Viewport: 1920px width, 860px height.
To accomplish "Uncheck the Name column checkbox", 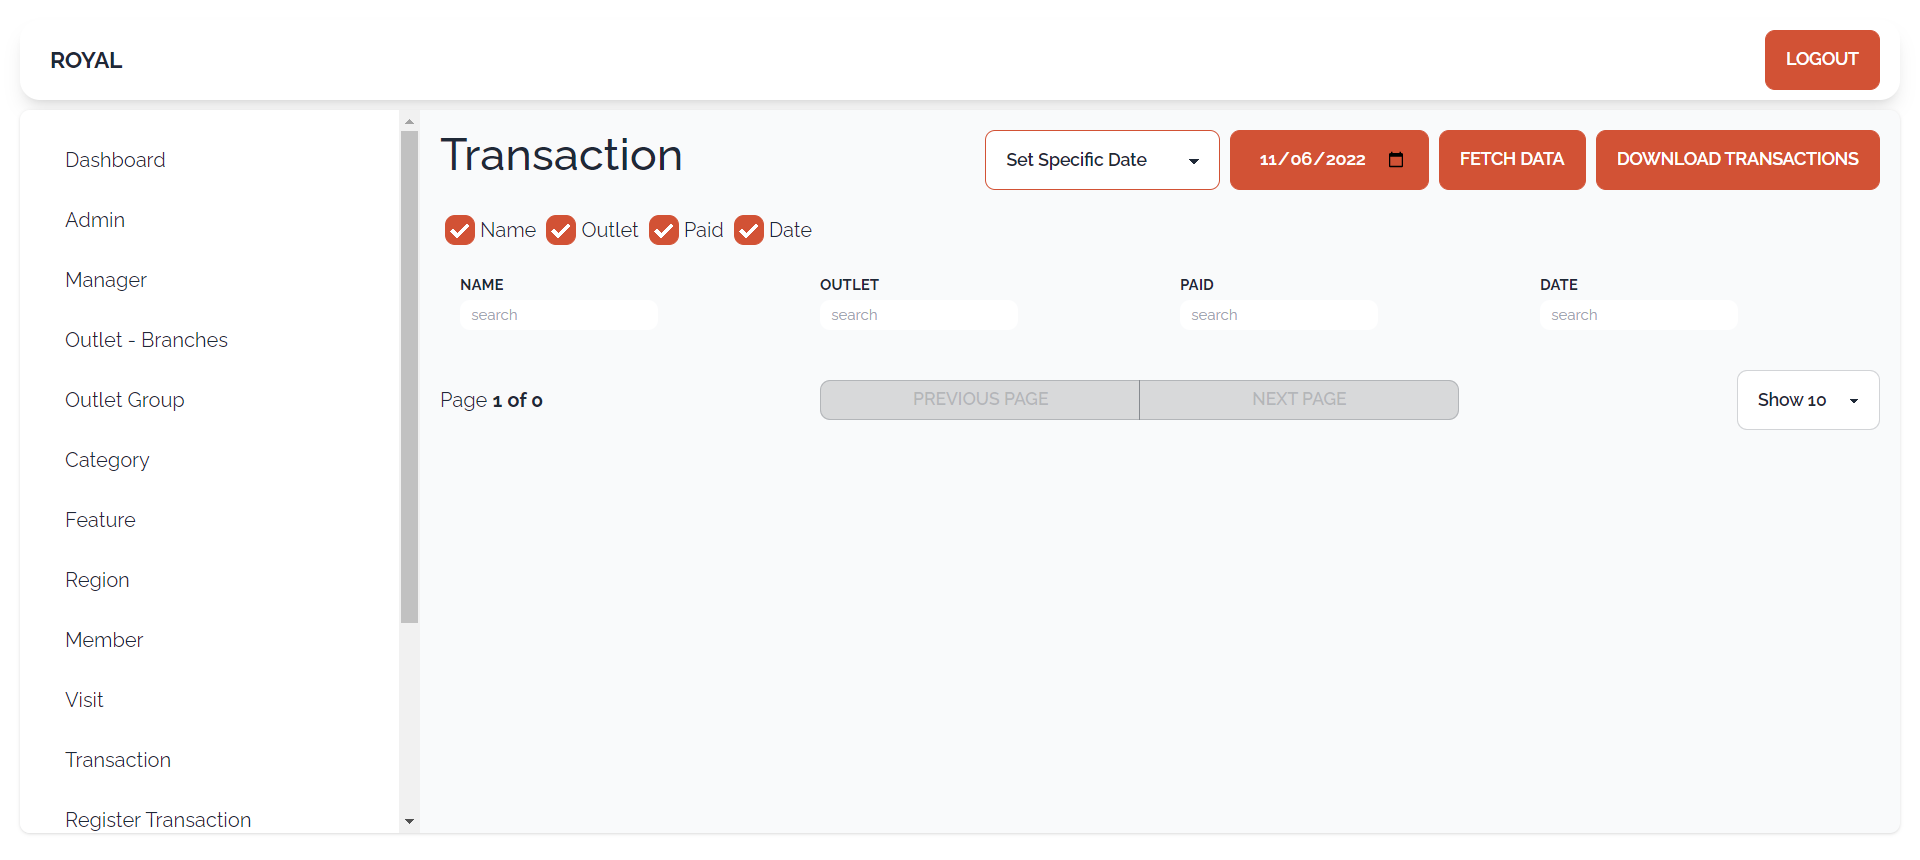I will 460,230.
